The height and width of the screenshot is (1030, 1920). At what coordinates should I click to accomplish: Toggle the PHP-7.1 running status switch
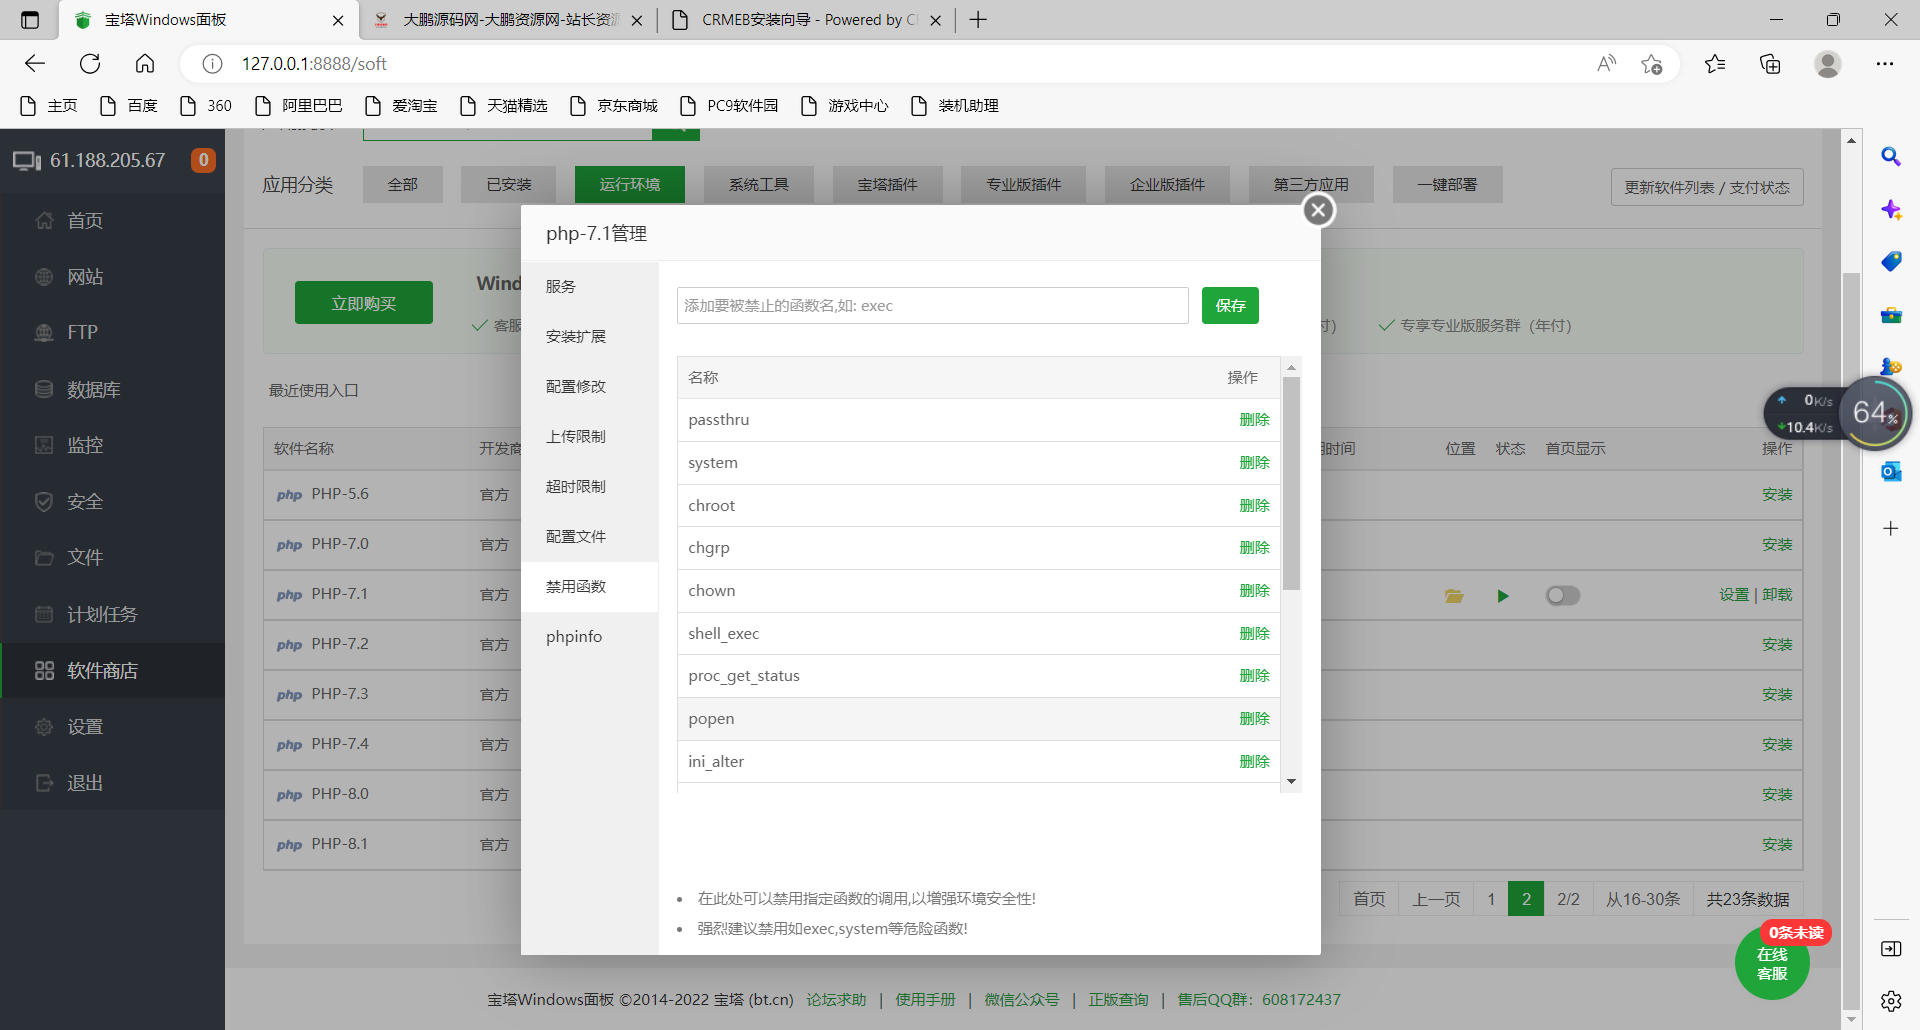point(1563,595)
